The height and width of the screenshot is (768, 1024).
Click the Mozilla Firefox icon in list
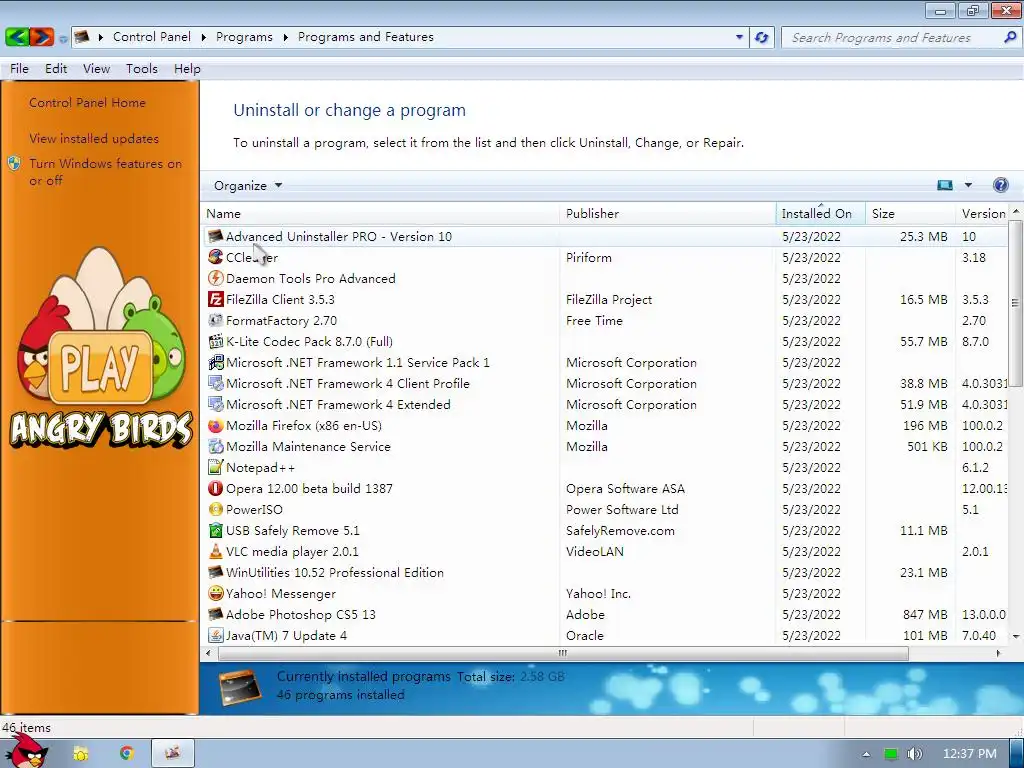point(216,426)
